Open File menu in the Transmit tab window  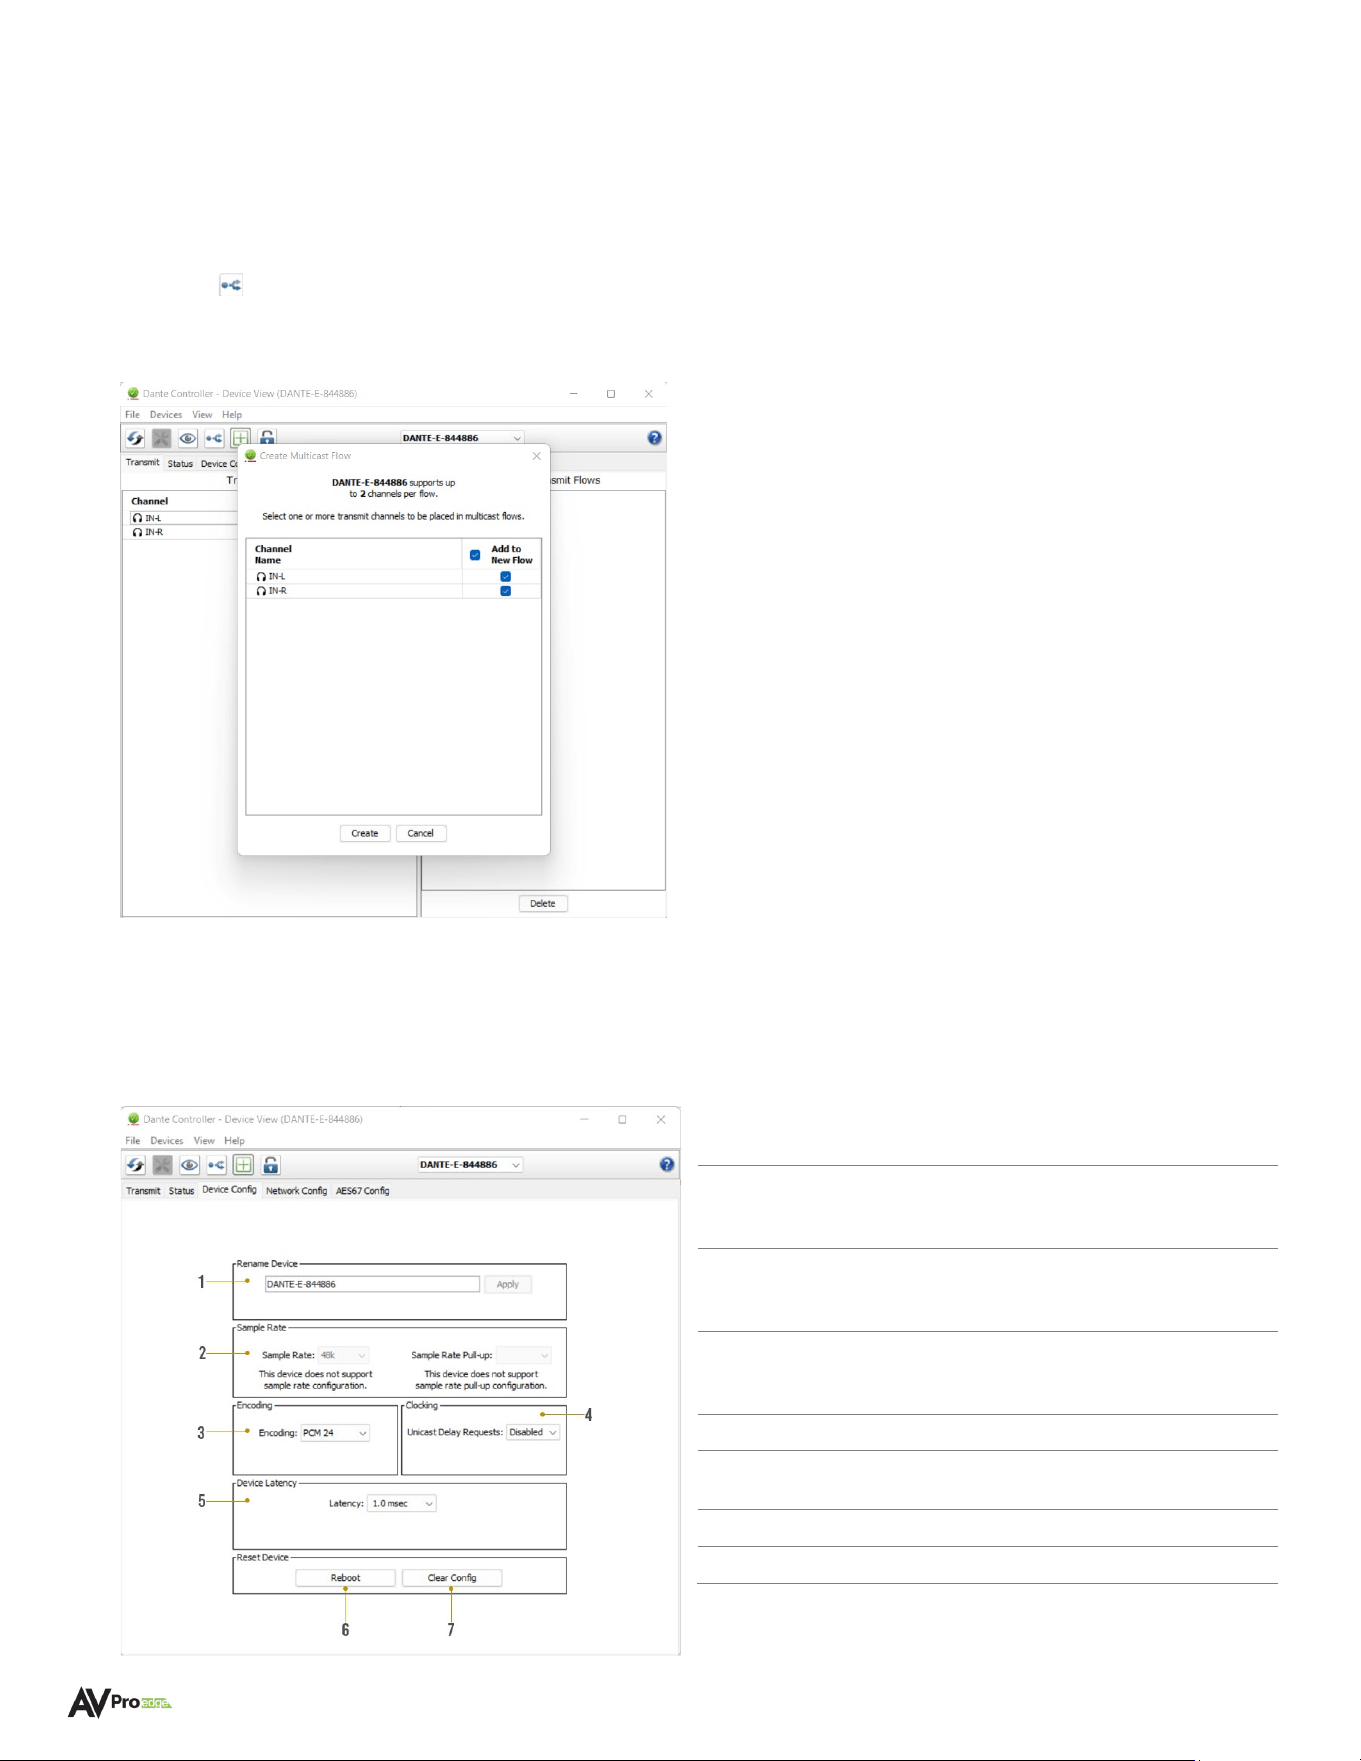[x=132, y=415]
